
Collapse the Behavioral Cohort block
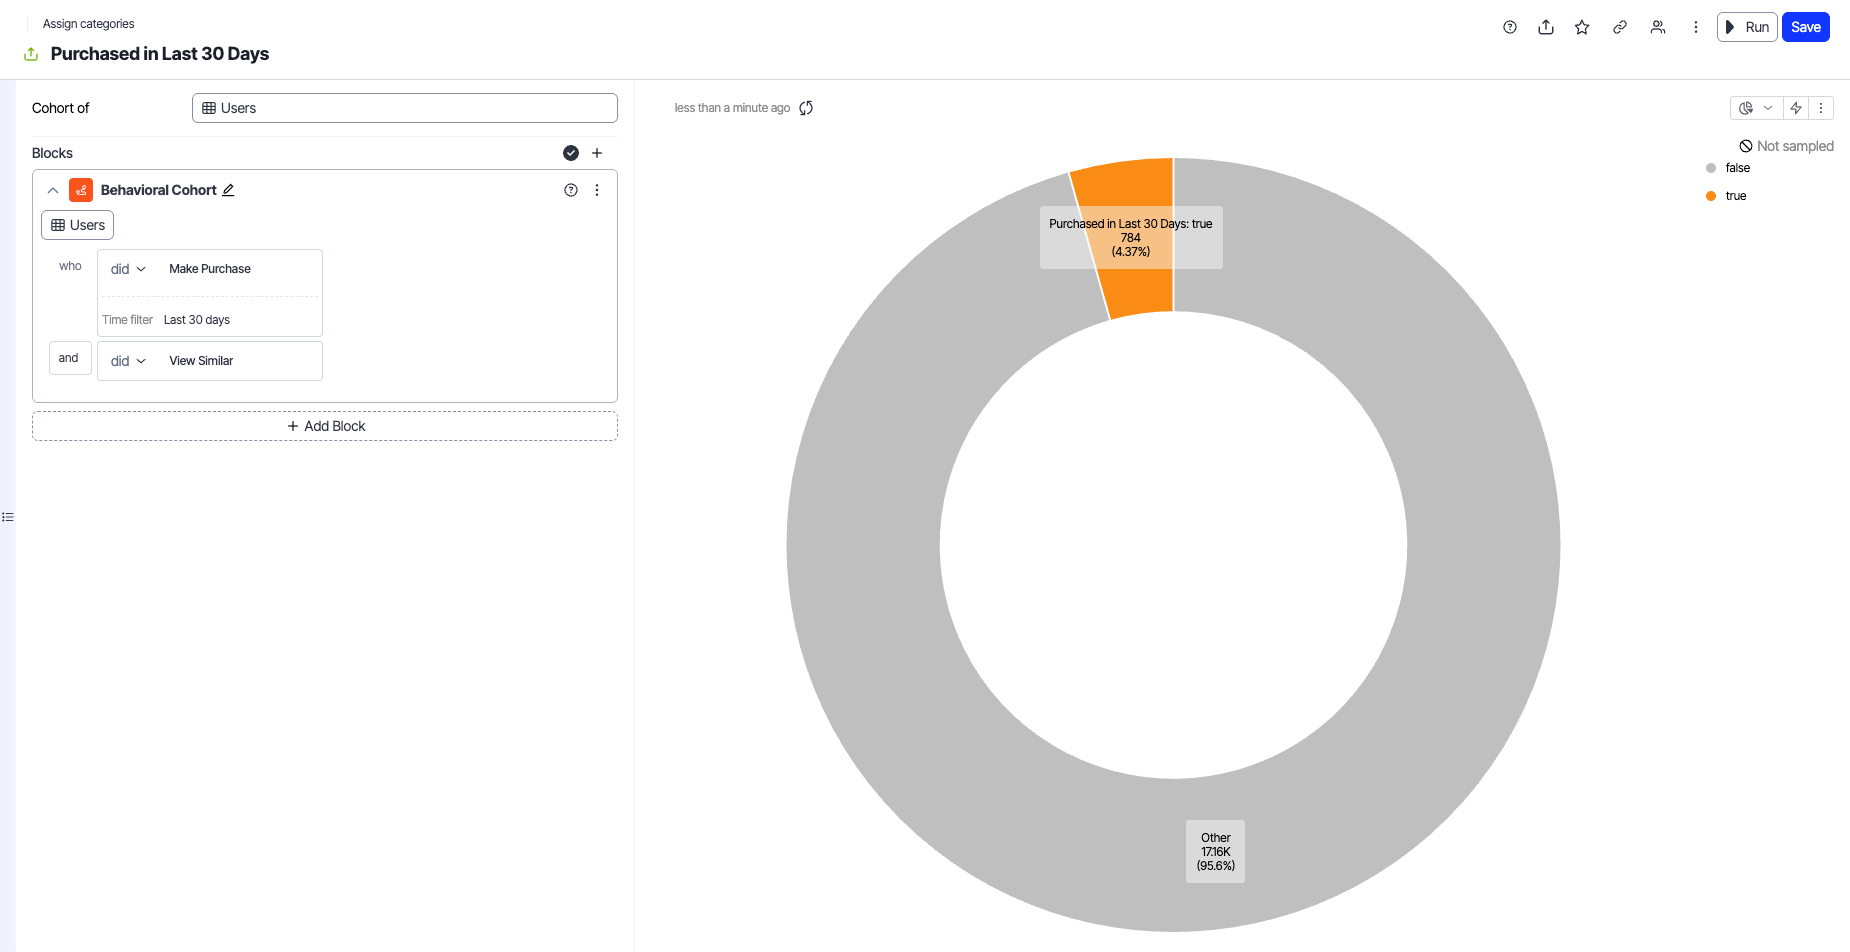[x=53, y=190]
